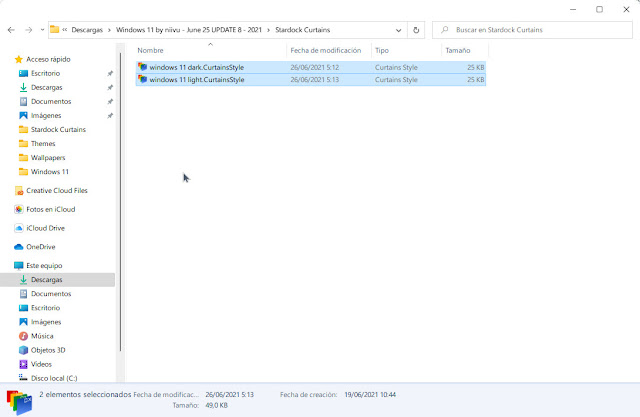Expand the address bar history dropdown

pos(398,30)
